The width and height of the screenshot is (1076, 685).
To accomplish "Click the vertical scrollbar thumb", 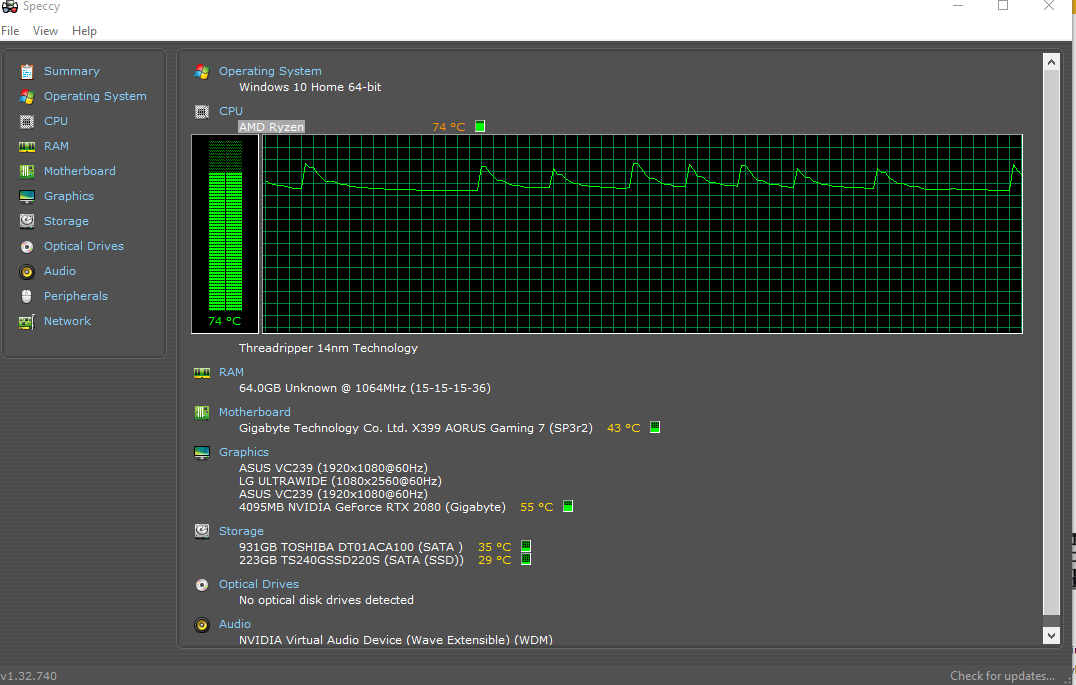I will tap(1051, 342).
